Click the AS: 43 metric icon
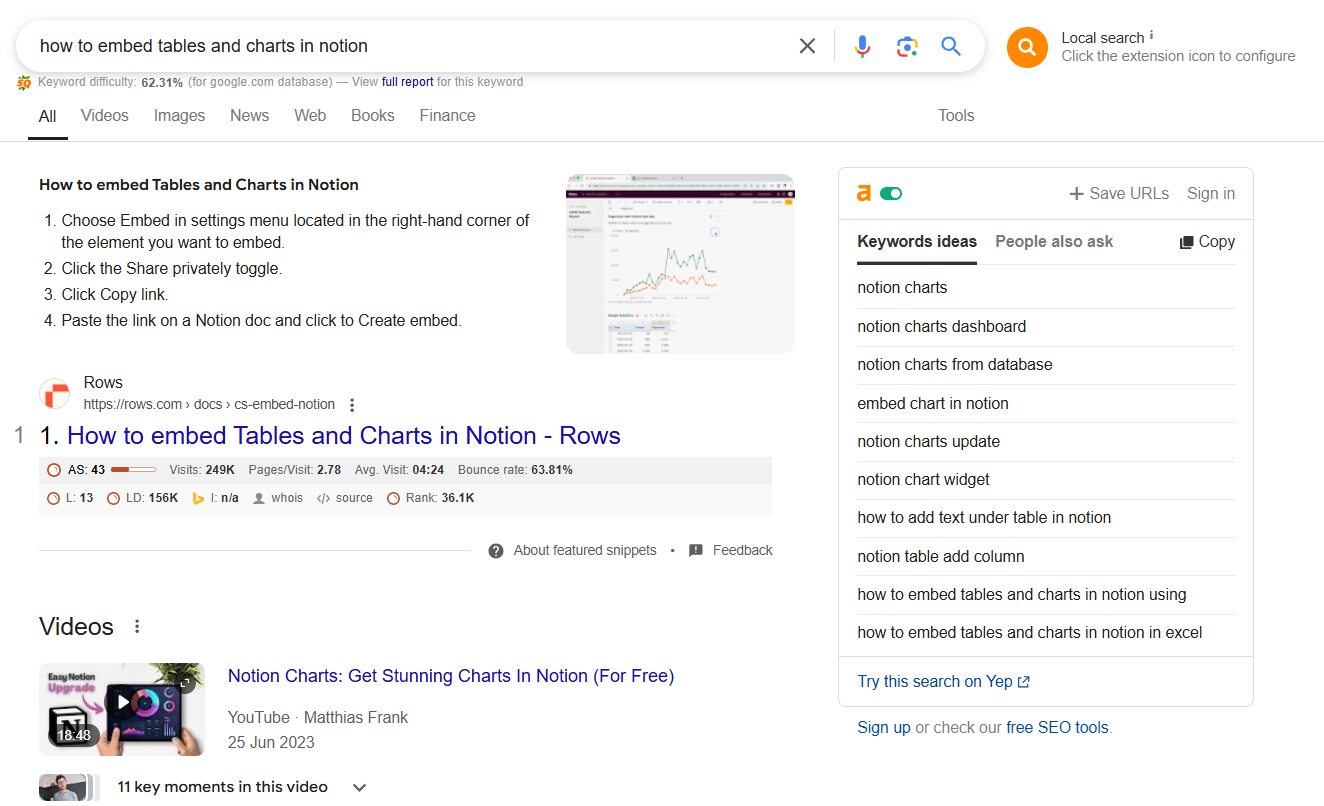This screenshot has height=806, width=1324. pos(54,470)
